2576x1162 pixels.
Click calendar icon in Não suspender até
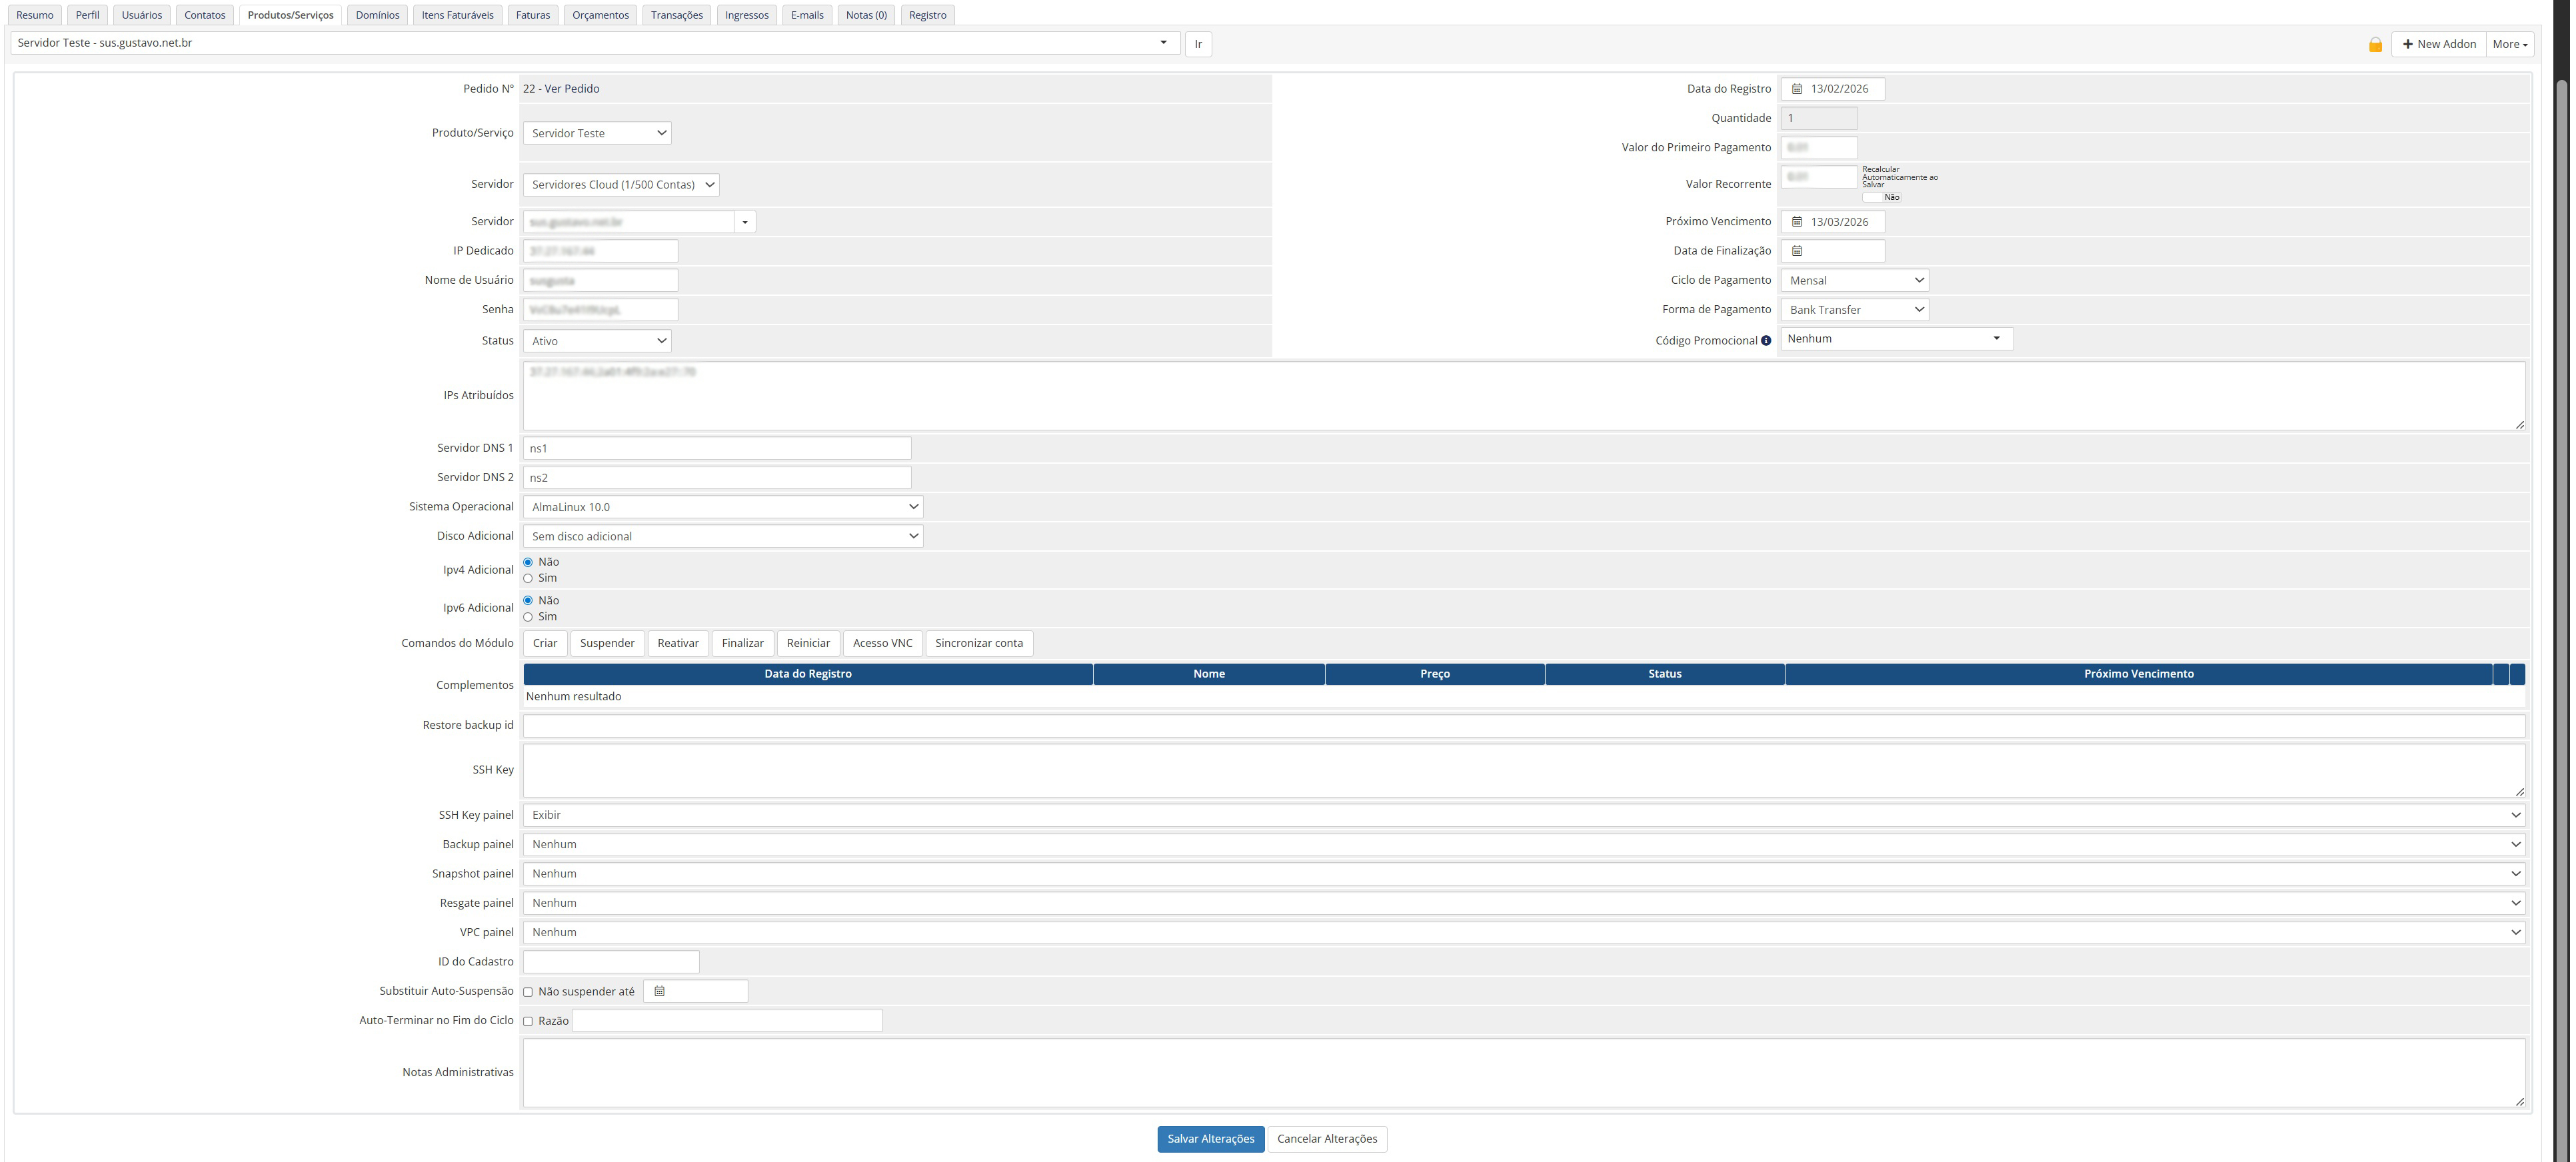tap(659, 992)
